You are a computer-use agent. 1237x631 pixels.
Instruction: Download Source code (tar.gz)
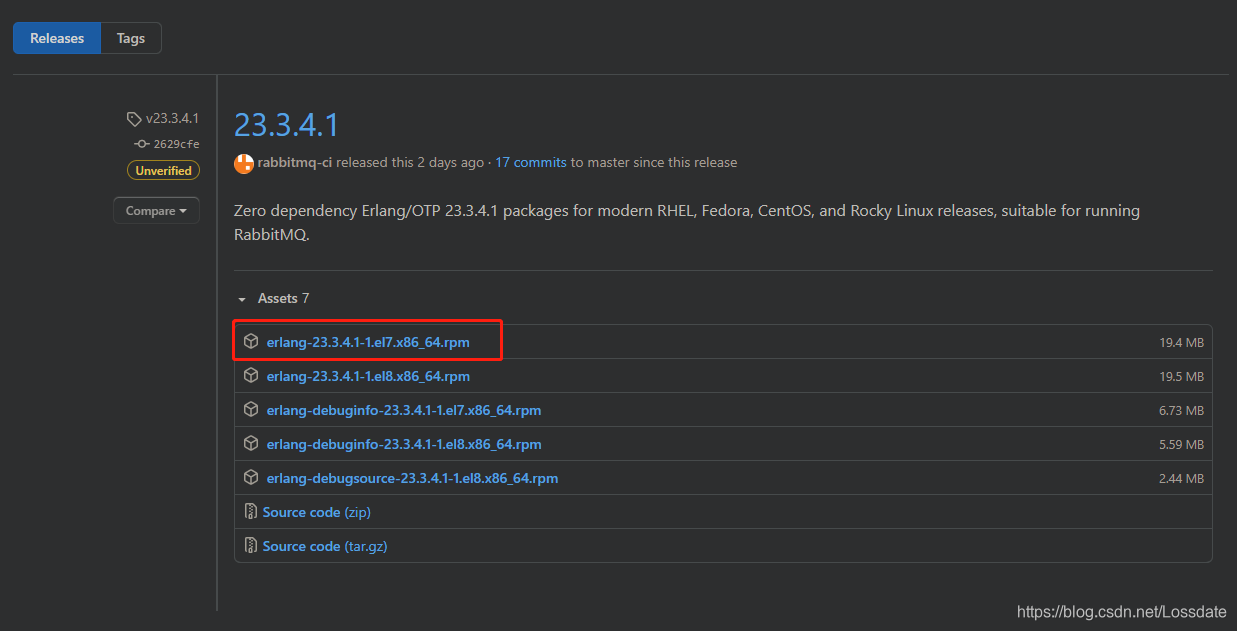[325, 546]
